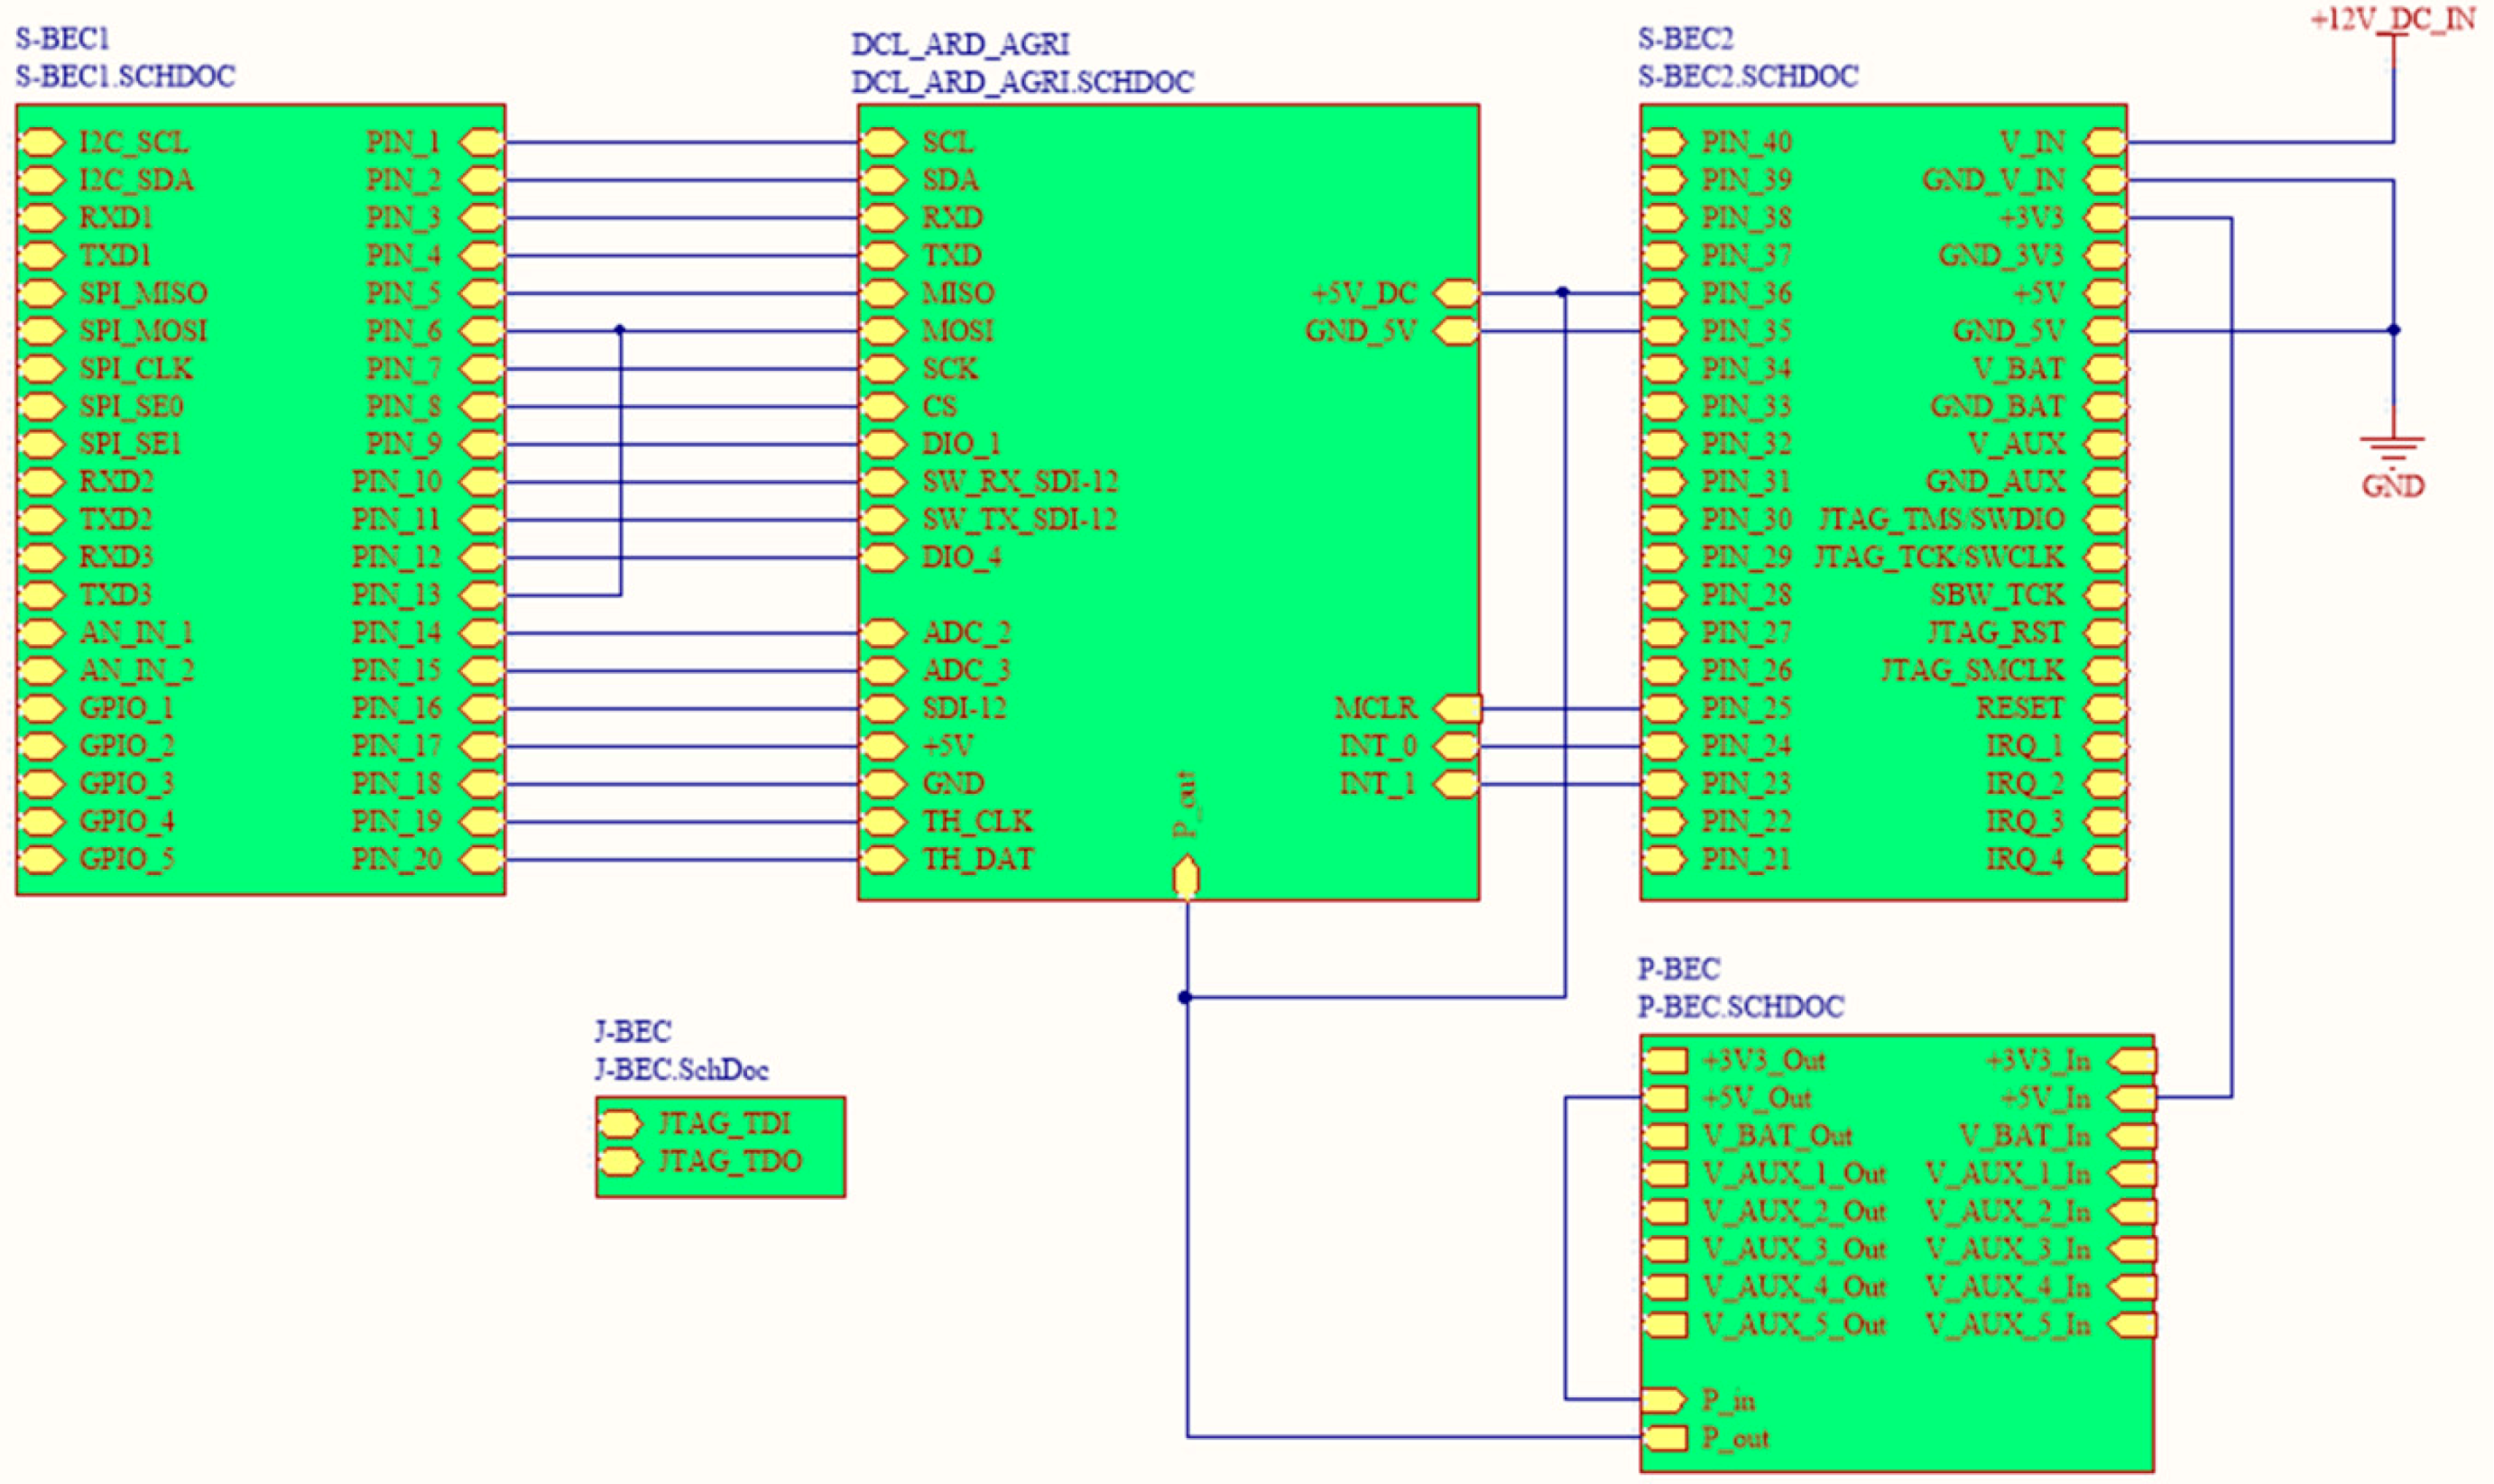
Task: Select the J-BEC.SchDoc file name label
Action: click(x=681, y=1070)
